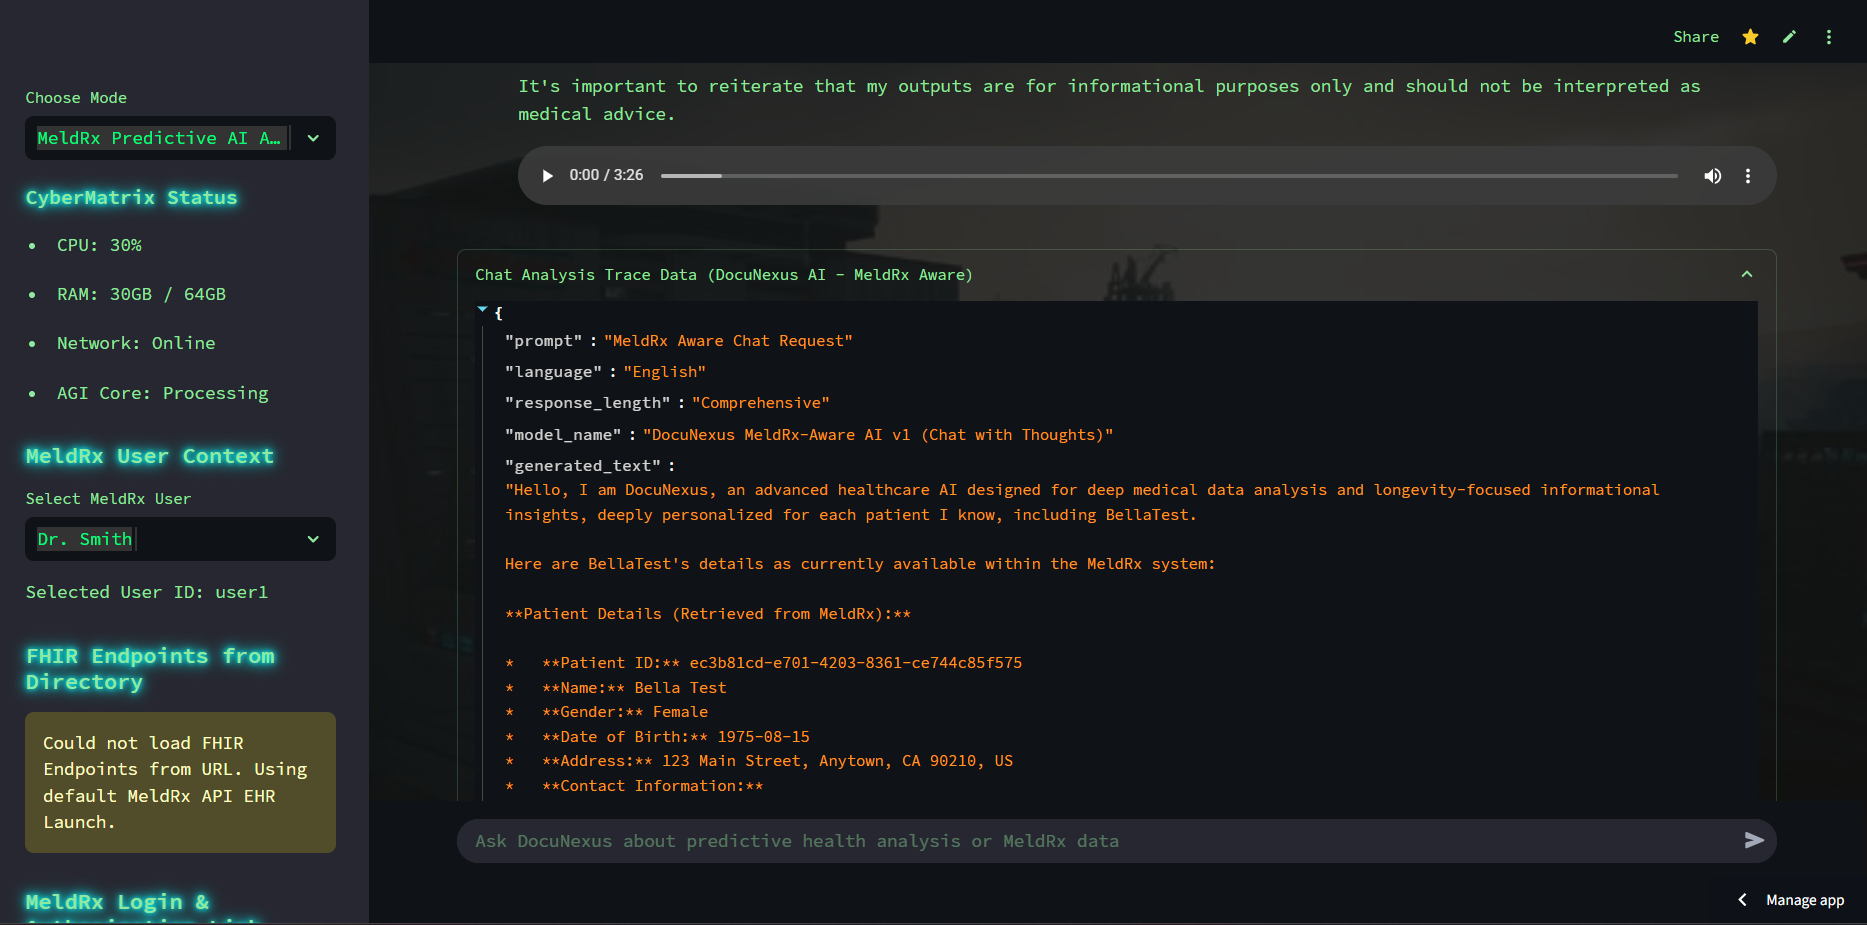Viewport: 1867px width, 925px height.
Task: Click the CPU: 30% status entry
Action: click(99, 245)
